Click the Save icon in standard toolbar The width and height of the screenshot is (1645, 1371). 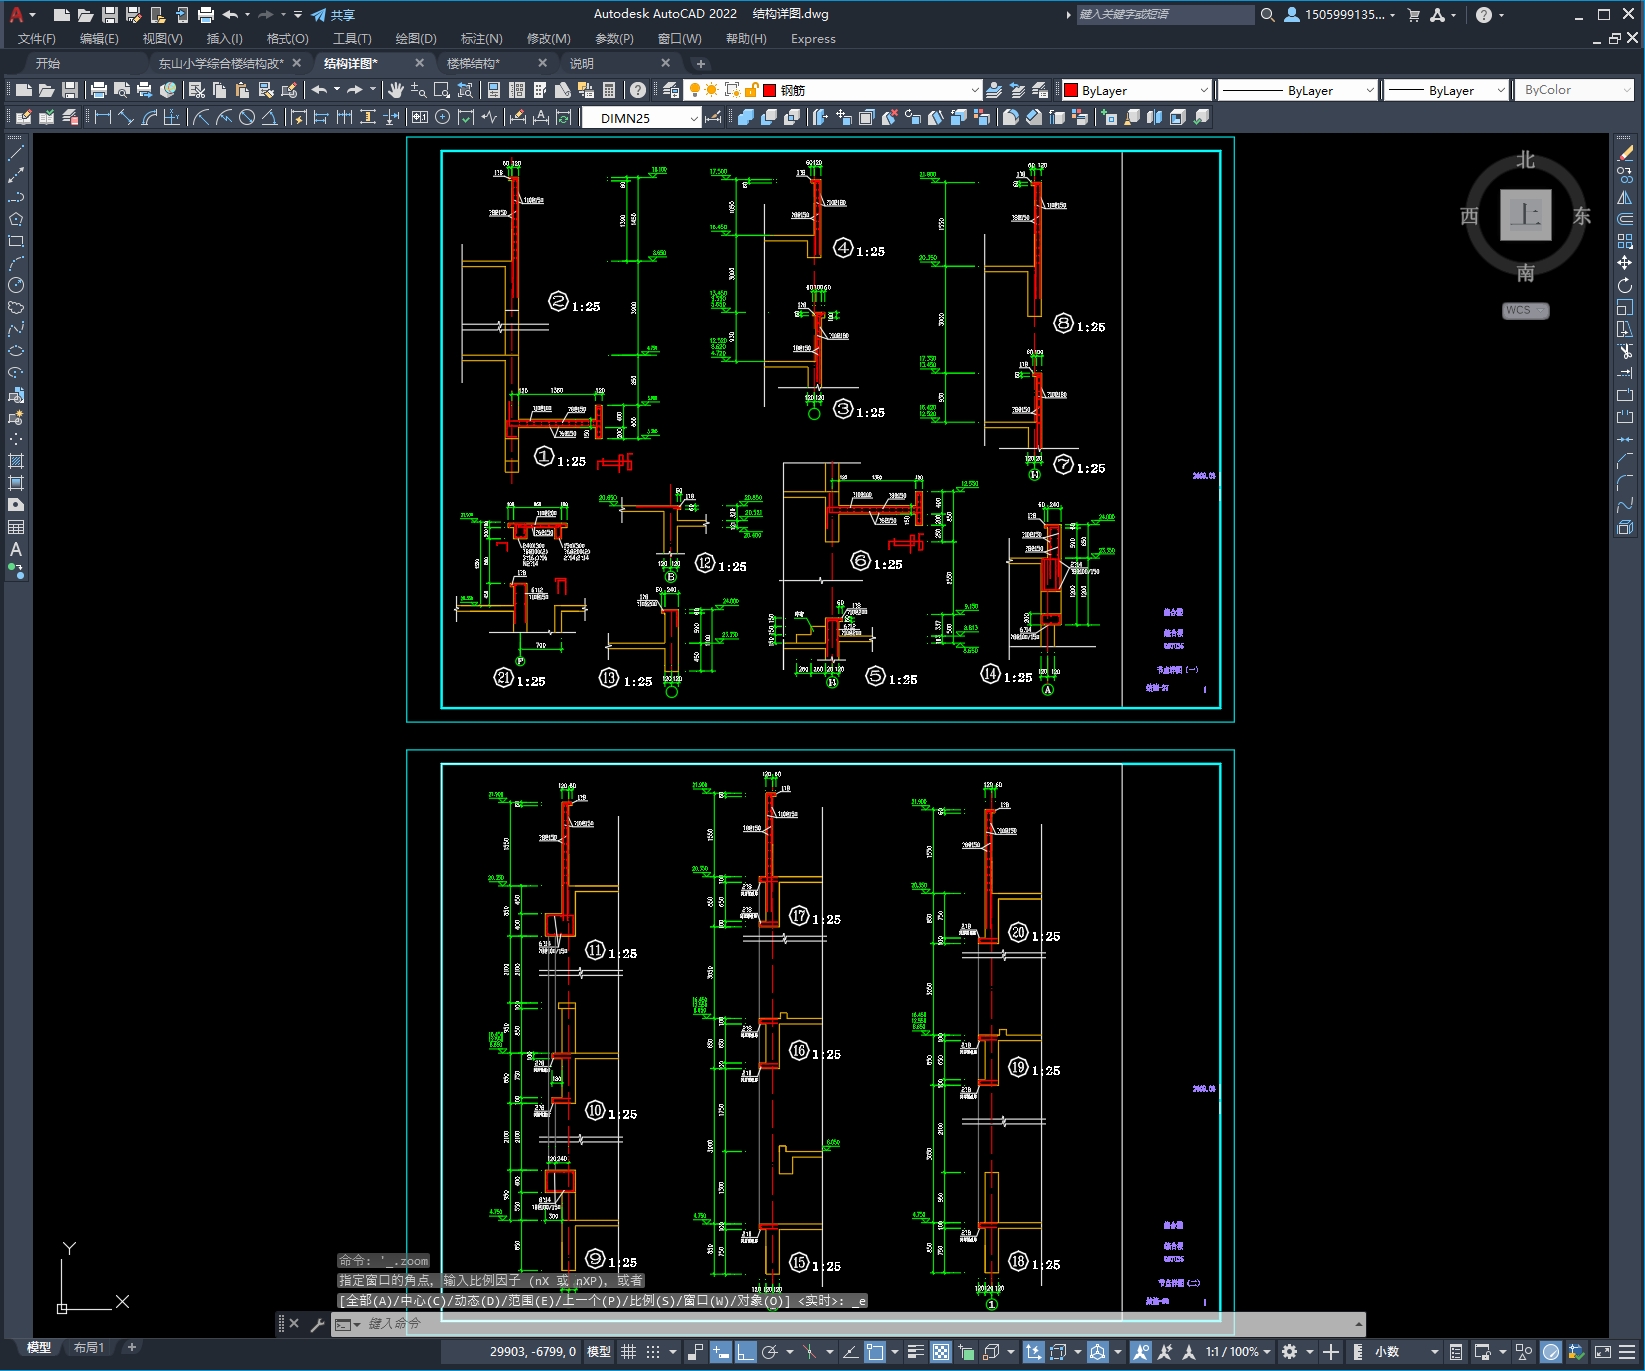point(70,90)
